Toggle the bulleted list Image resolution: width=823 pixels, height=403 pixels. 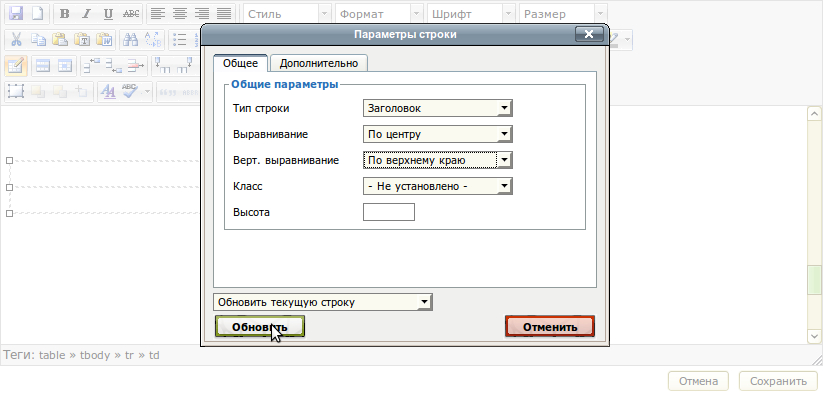pyautogui.click(x=180, y=39)
